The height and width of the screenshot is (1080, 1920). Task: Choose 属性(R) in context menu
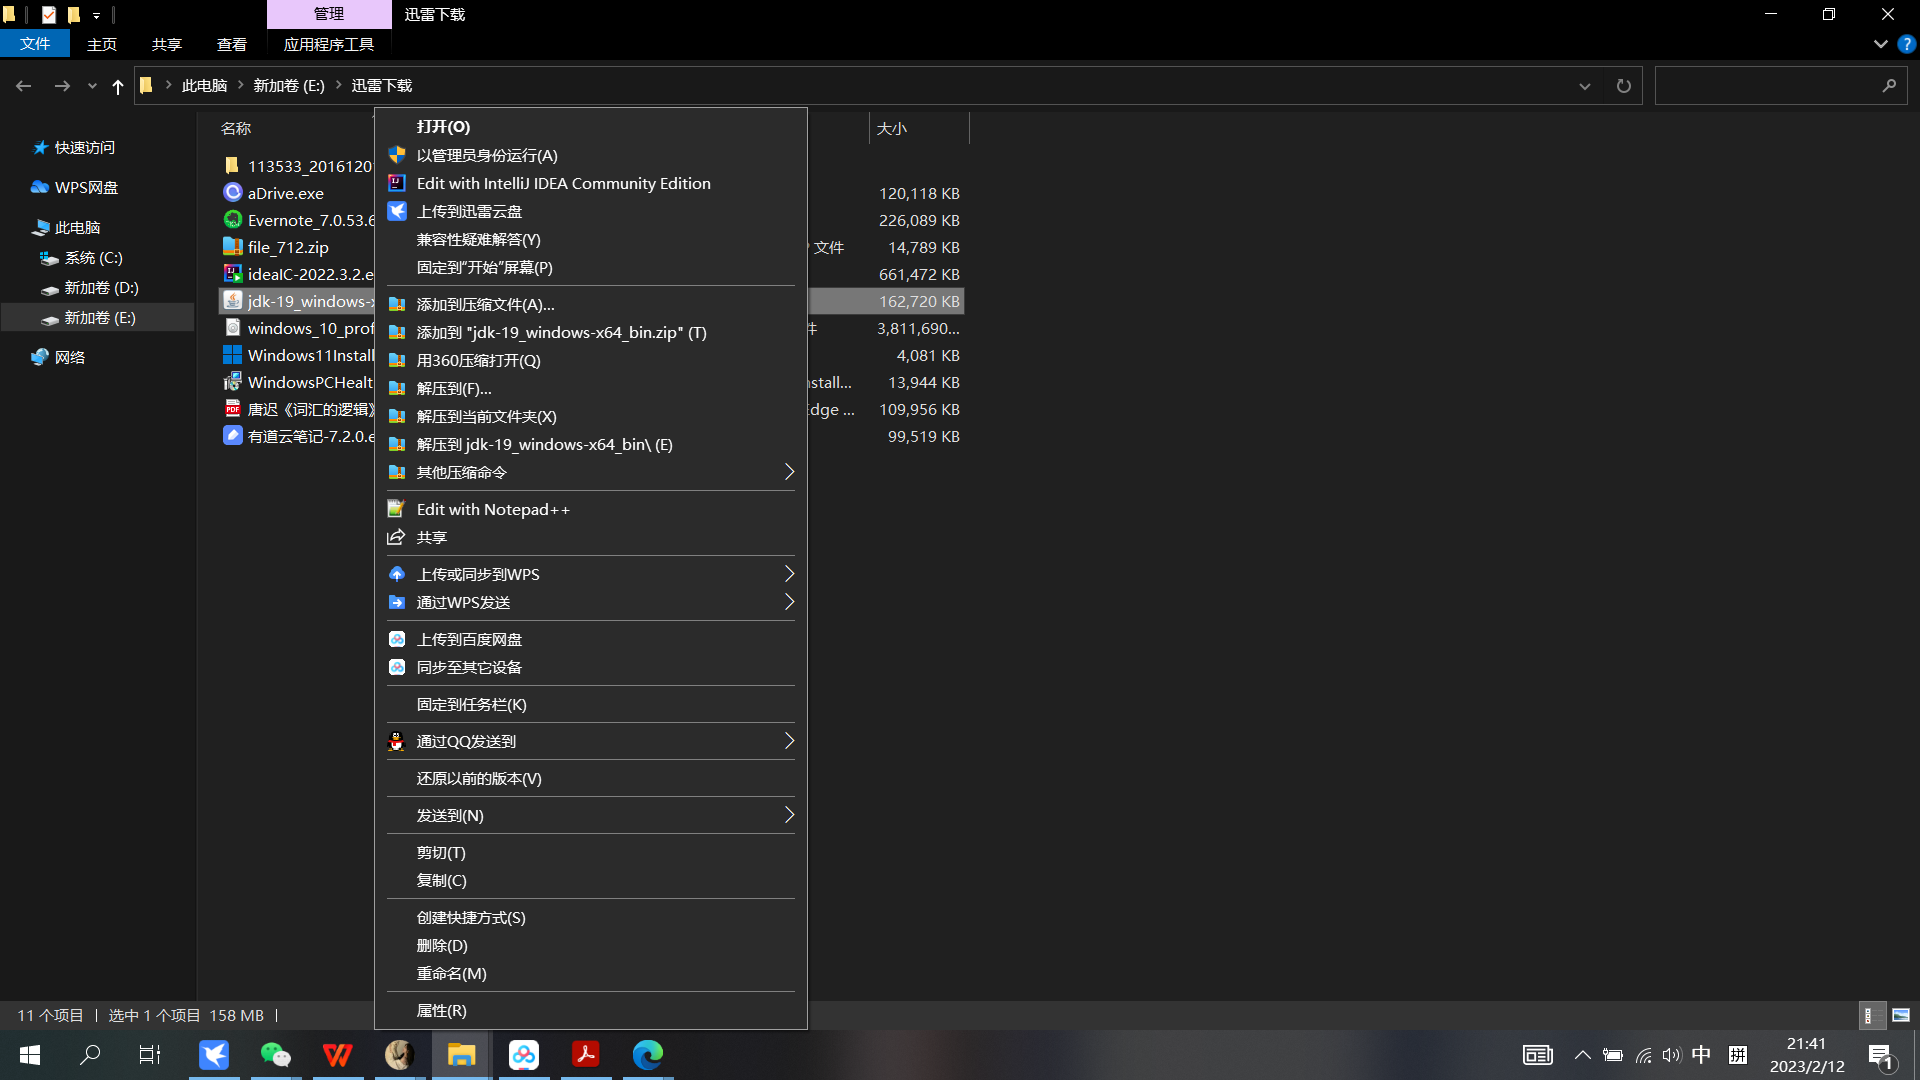[590, 1010]
